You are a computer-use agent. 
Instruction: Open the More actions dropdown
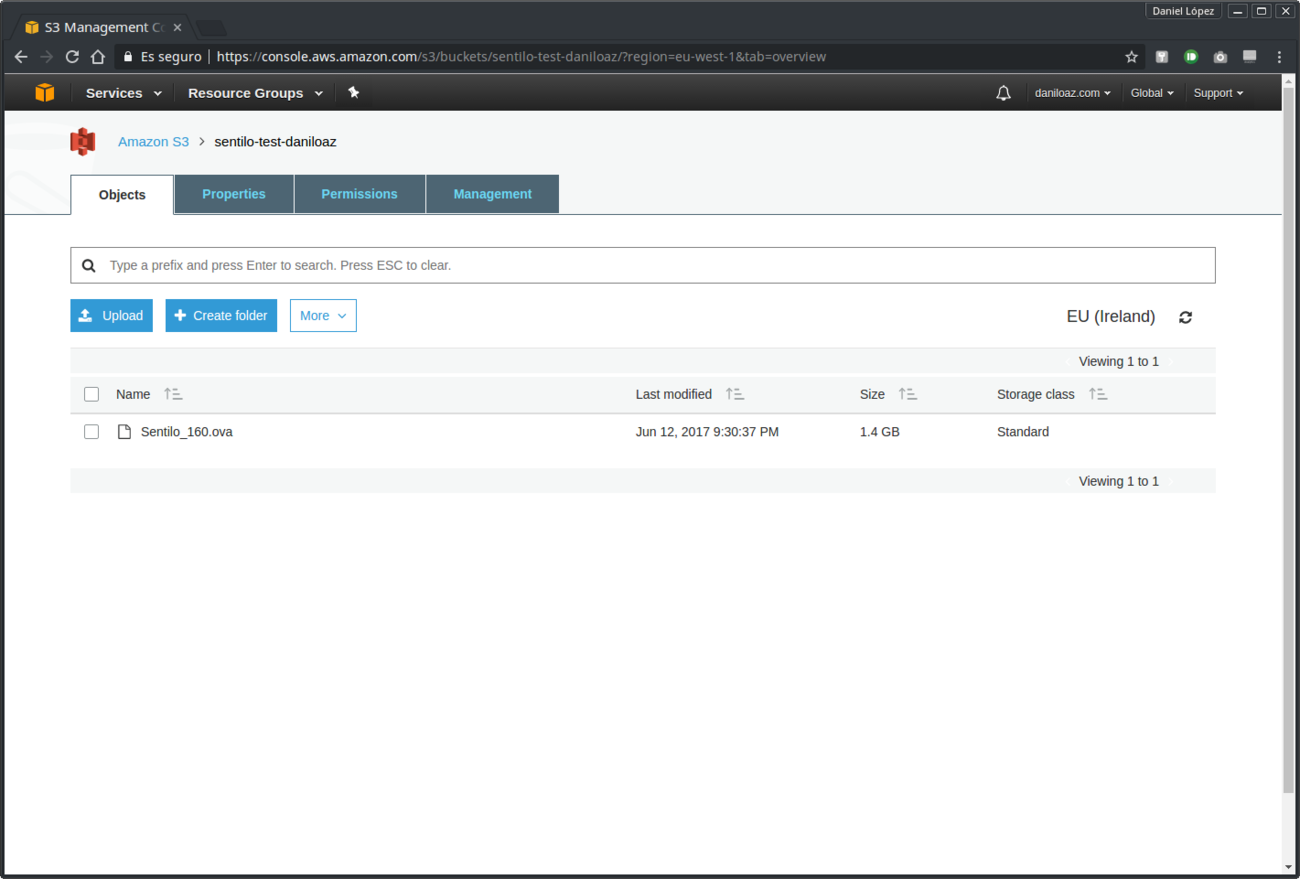tap(323, 316)
